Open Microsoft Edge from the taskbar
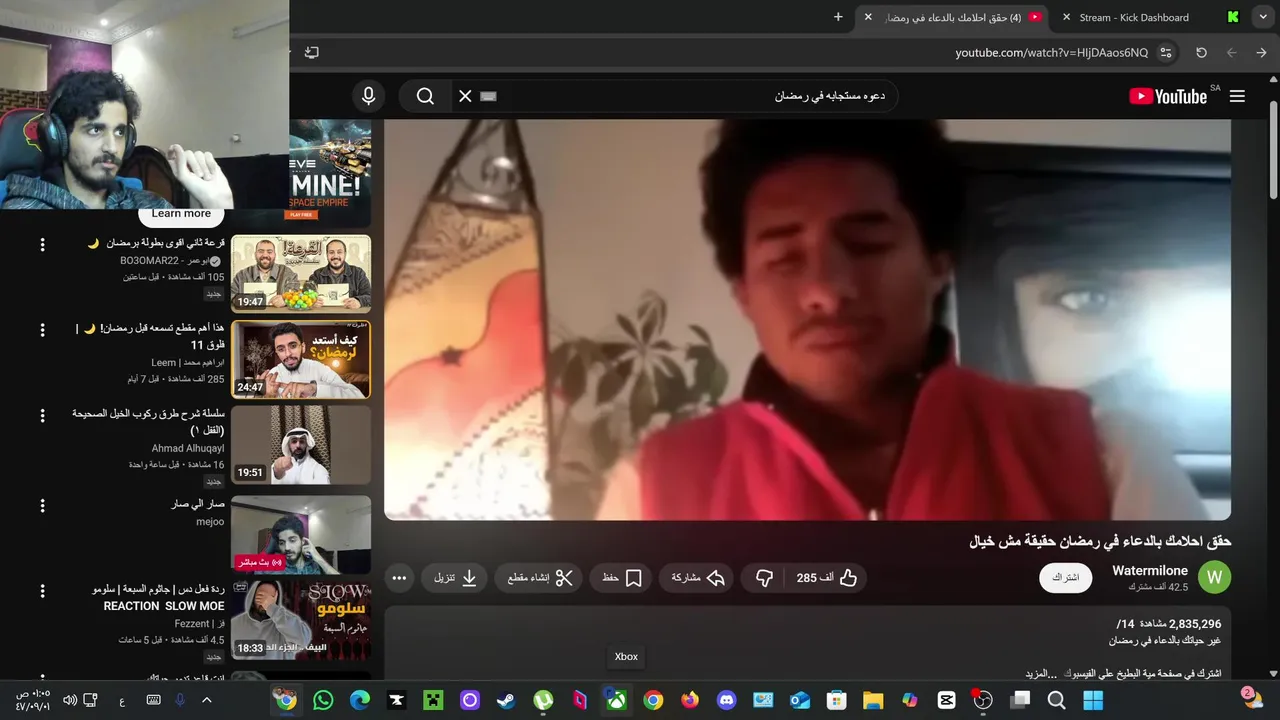 (360, 700)
